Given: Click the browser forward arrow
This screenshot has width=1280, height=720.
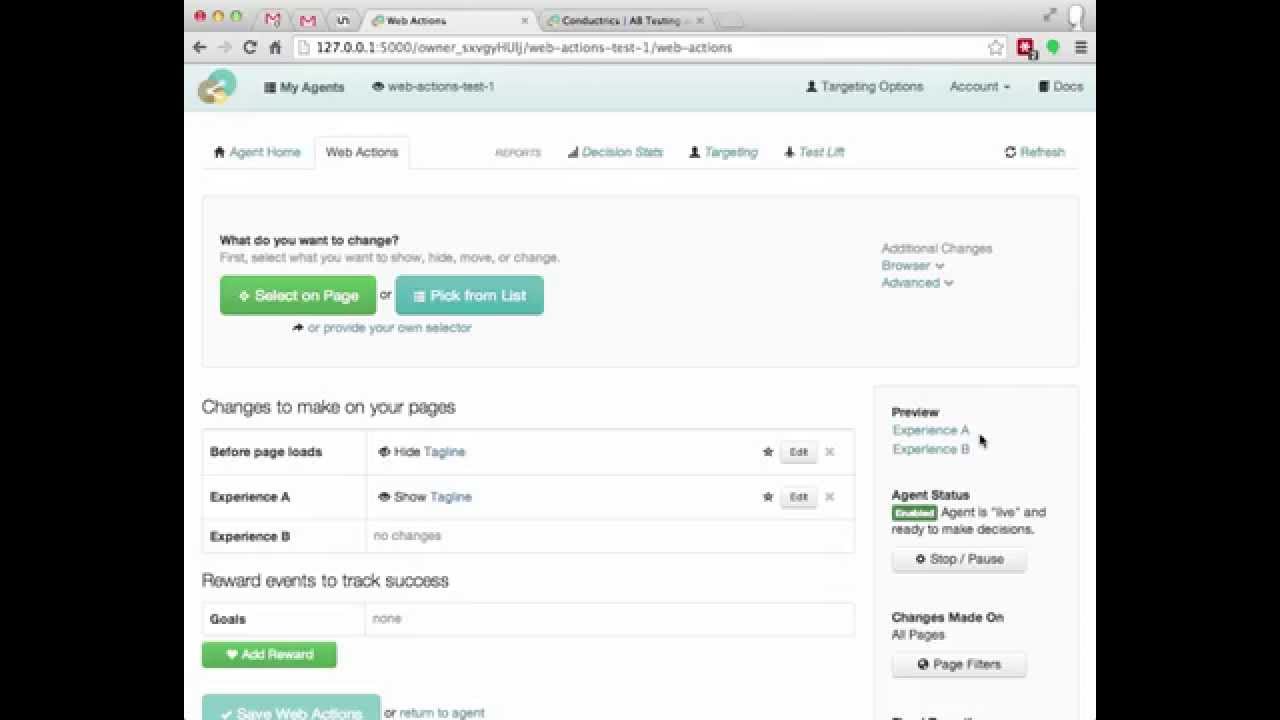Looking at the screenshot, I should 225,47.
